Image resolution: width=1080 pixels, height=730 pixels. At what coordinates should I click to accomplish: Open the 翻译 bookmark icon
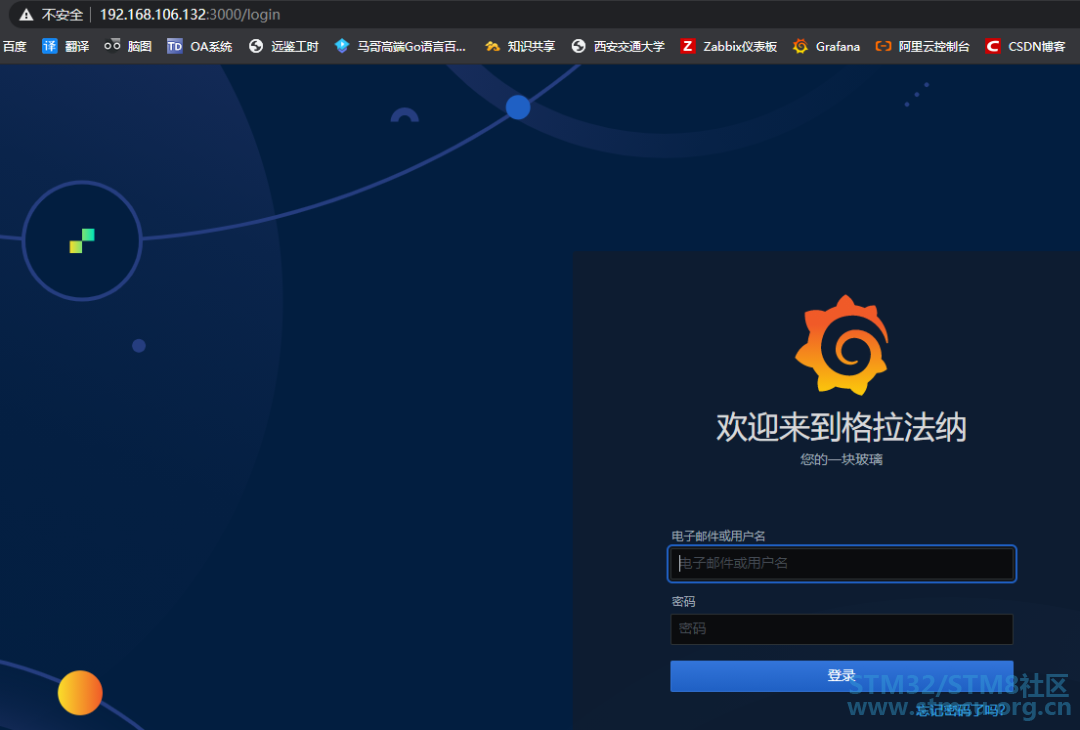pos(50,46)
